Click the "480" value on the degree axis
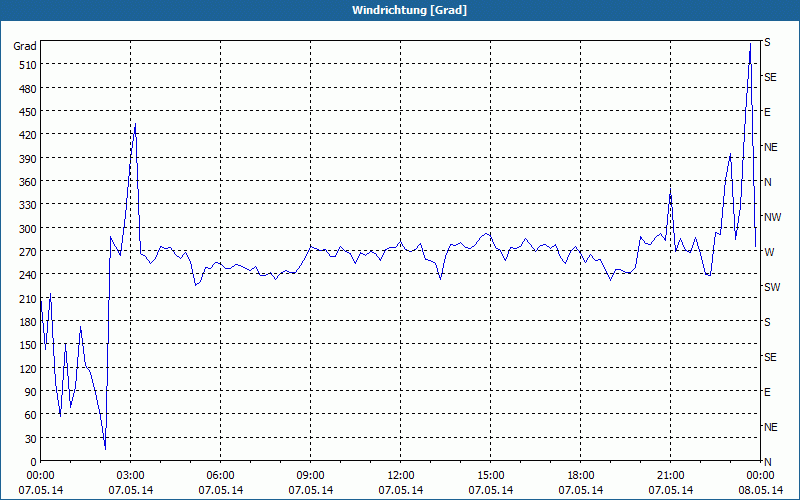The width and height of the screenshot is (800, 500). click(x=28, y=89)
